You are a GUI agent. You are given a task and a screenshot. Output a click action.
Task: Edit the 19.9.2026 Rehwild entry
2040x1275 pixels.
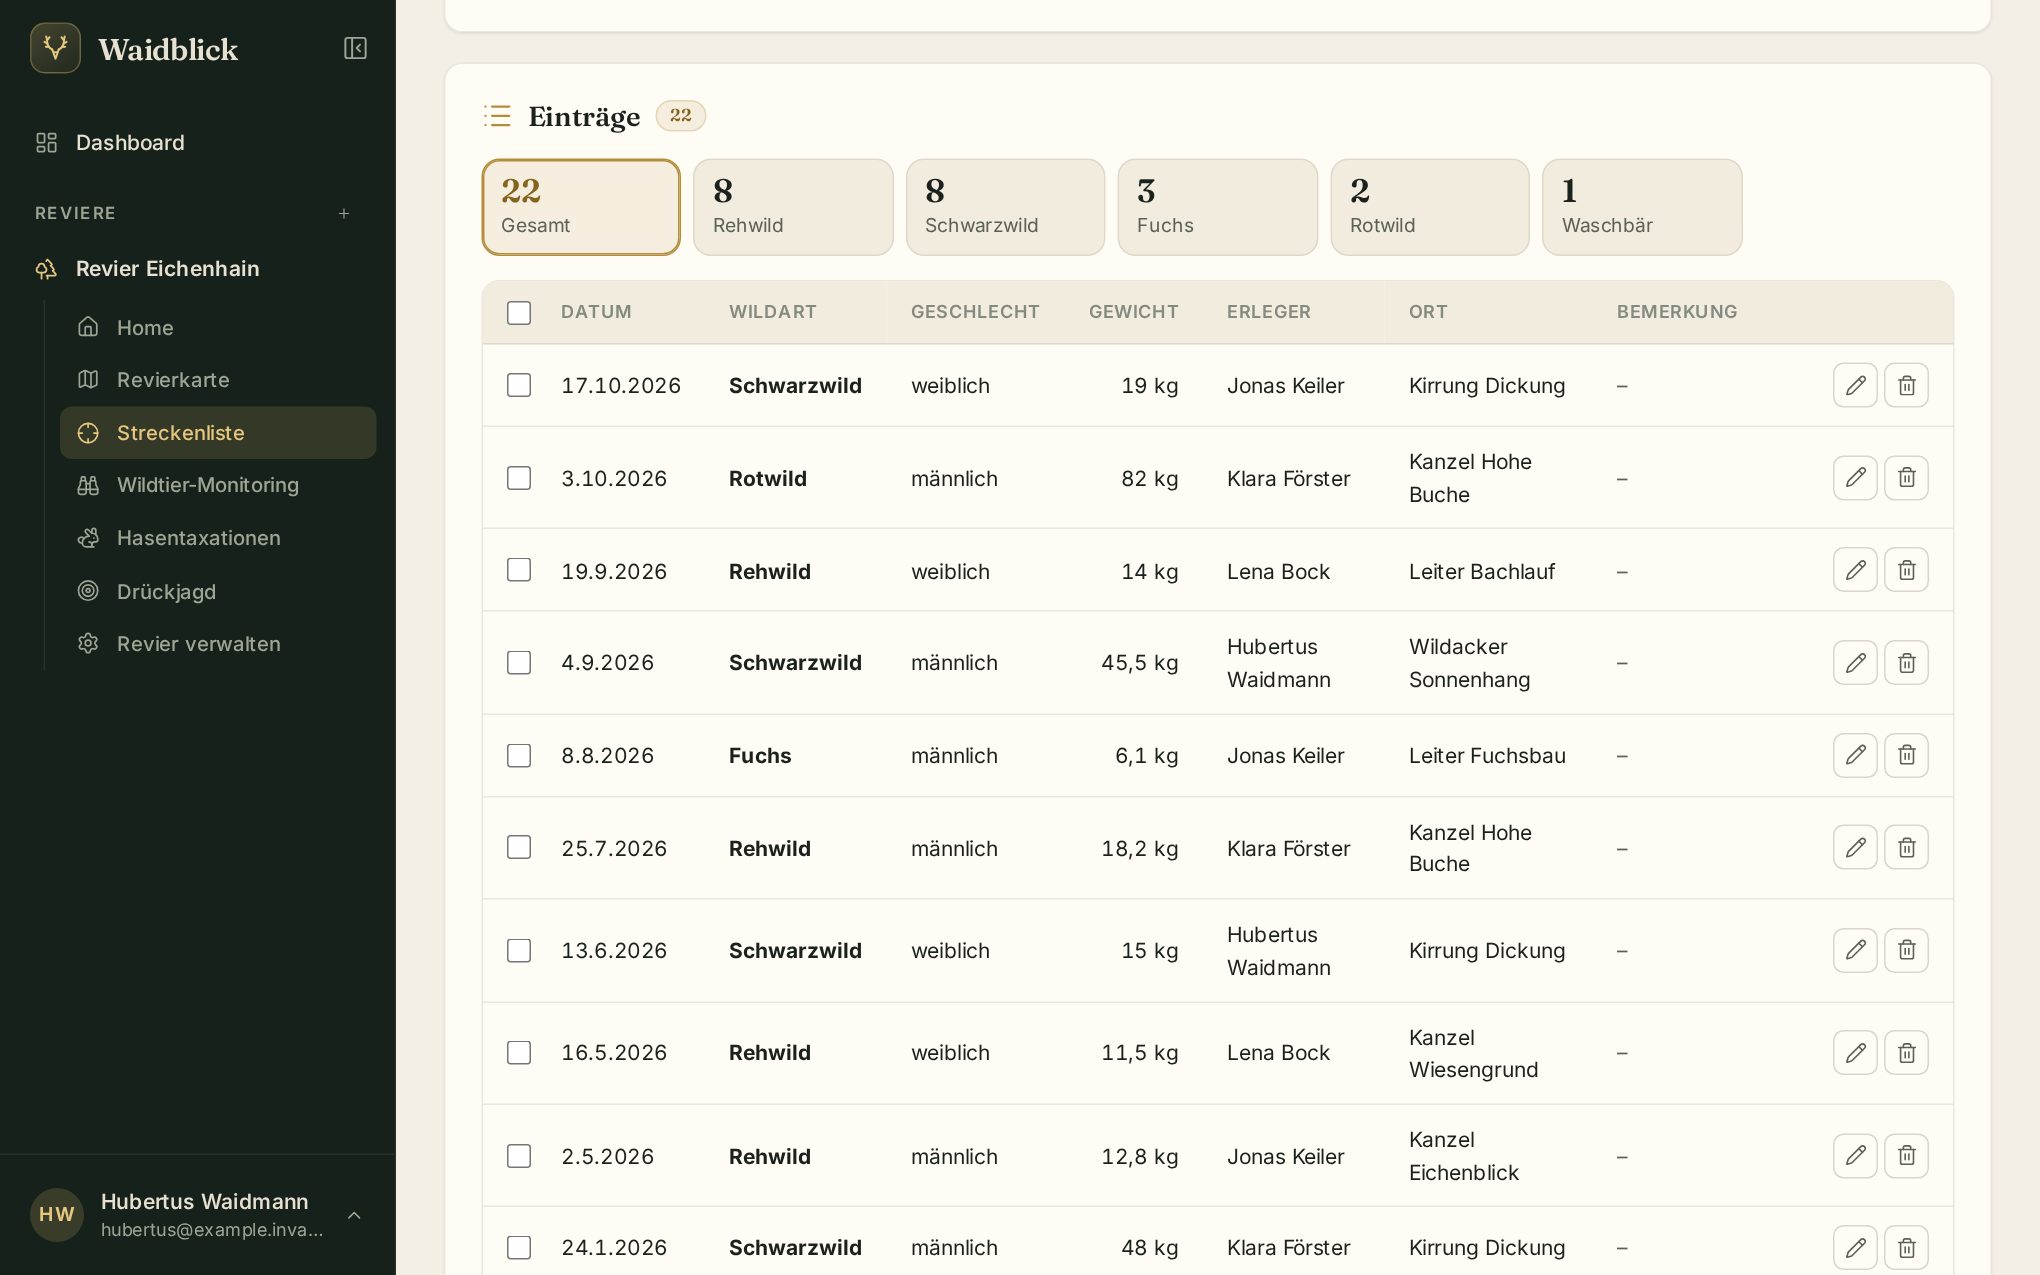(1855, 570)
